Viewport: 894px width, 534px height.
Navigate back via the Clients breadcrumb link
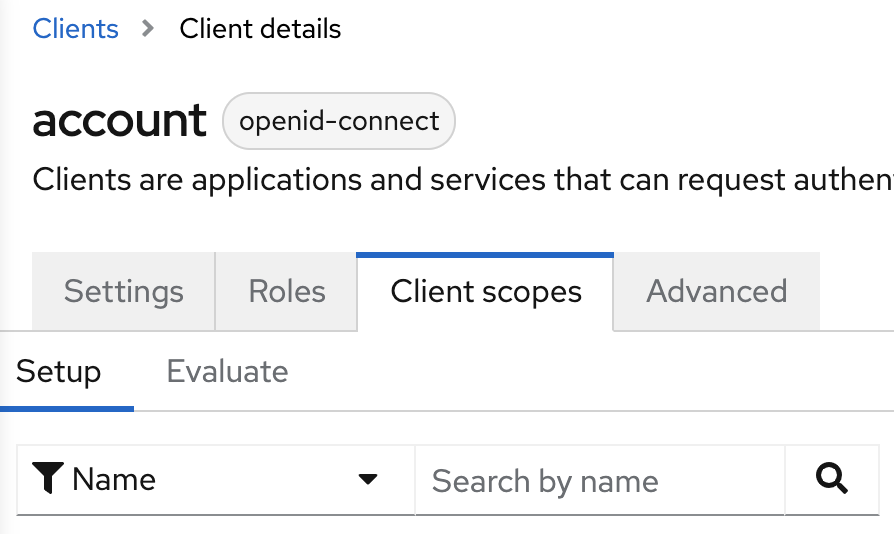click(75, 28)
